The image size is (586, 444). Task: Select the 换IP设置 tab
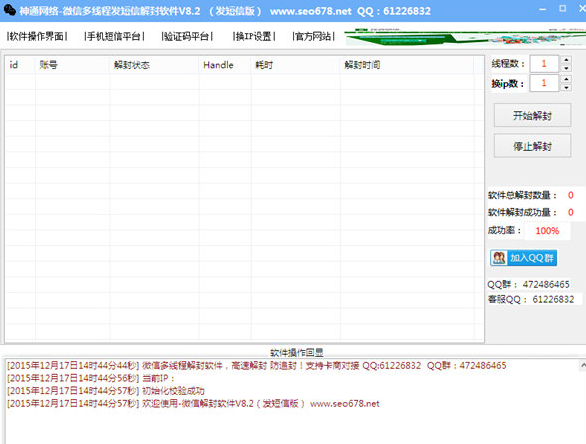254,36
